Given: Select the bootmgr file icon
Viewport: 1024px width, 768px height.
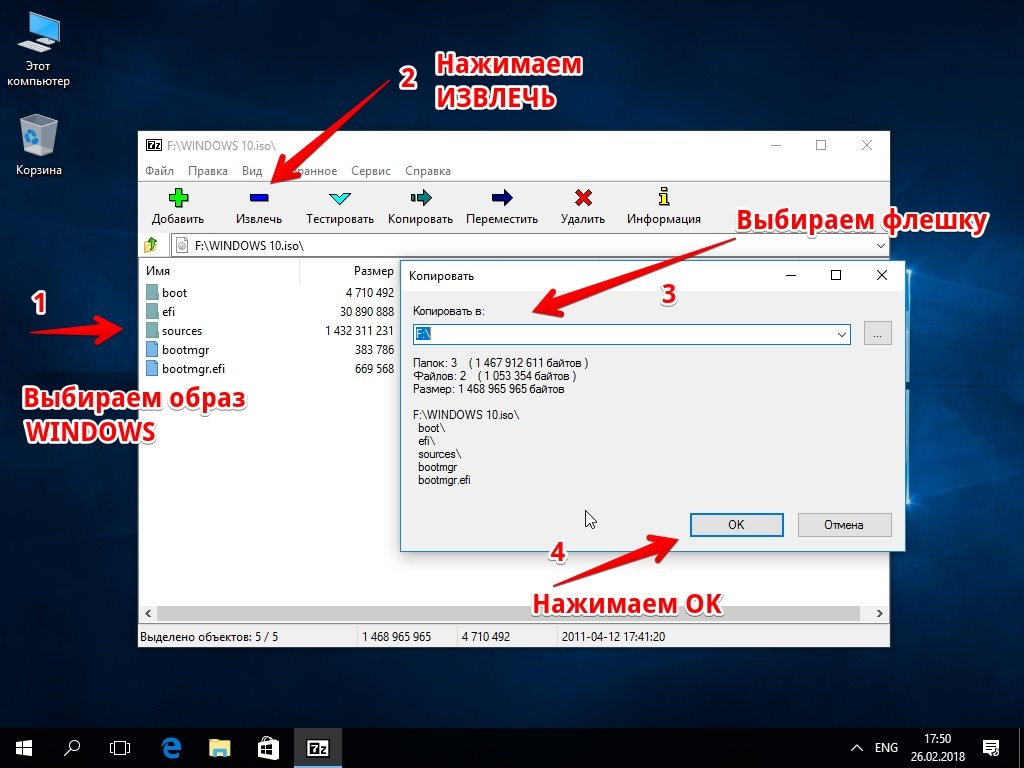Looking at the screenshot, I should [x=152, y=349].
